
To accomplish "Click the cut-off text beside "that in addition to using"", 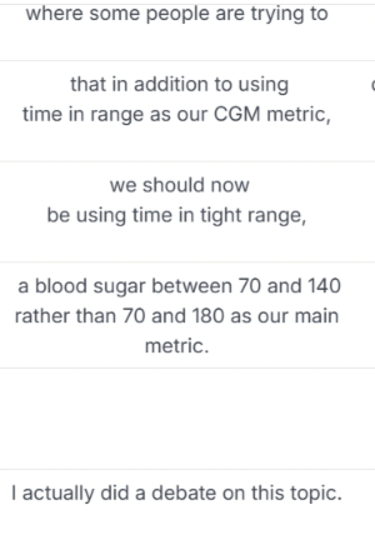I will click(x=373, y=84).
